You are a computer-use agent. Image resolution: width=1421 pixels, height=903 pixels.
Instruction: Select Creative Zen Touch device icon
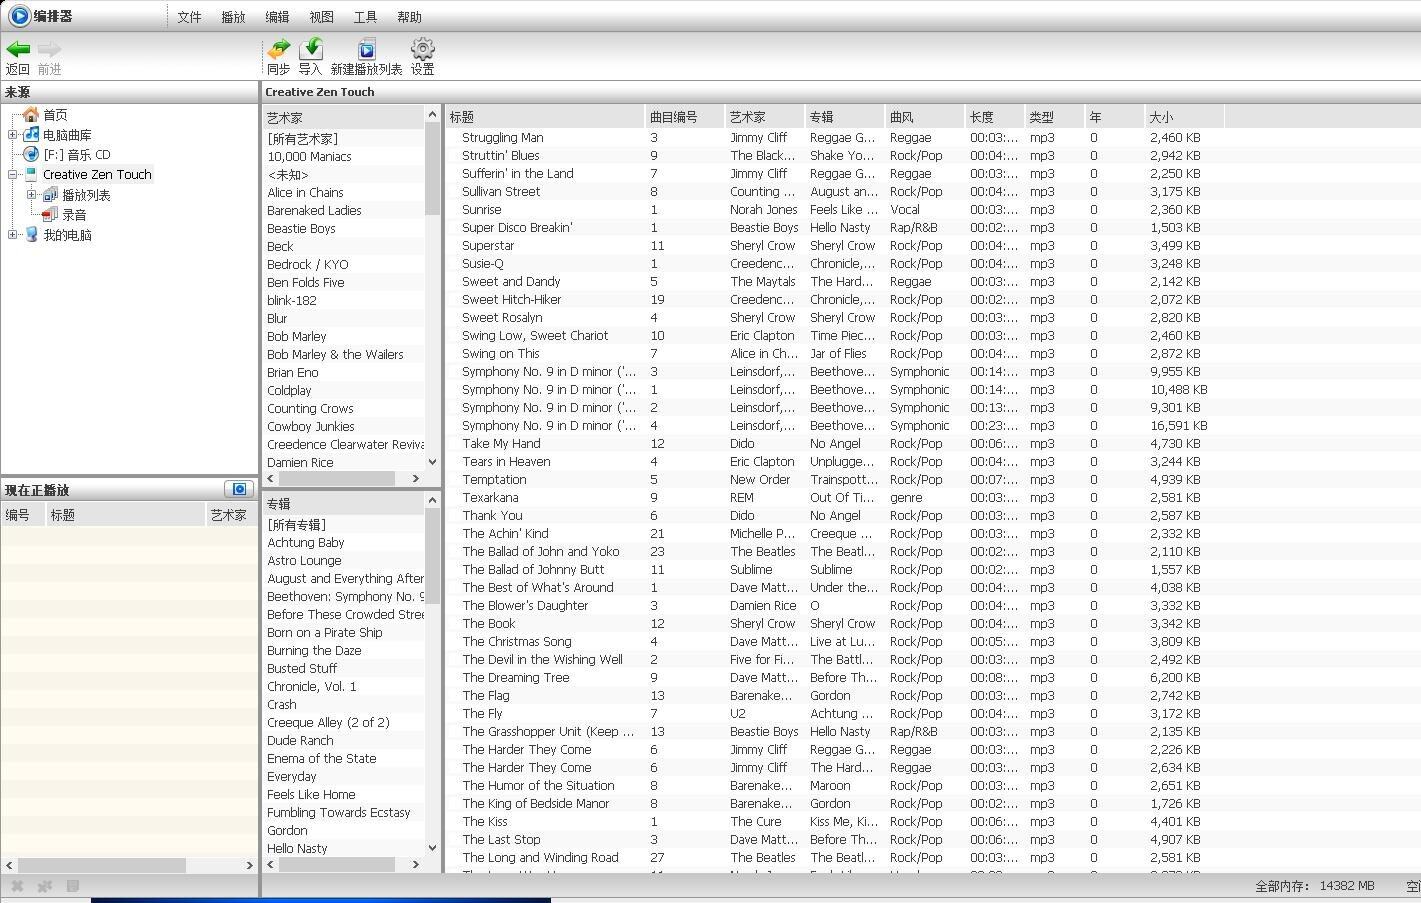pyautogui.click(x=31, y=174)
